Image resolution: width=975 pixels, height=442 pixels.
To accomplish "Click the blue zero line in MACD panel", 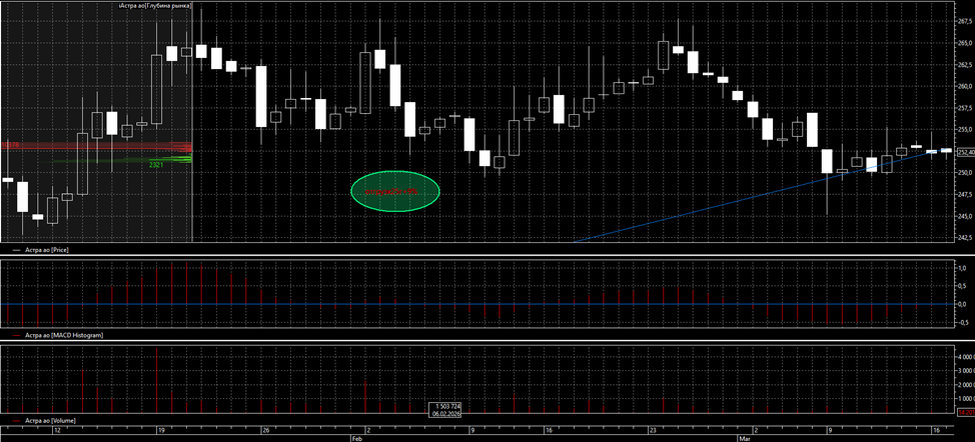I will (476, 304).
